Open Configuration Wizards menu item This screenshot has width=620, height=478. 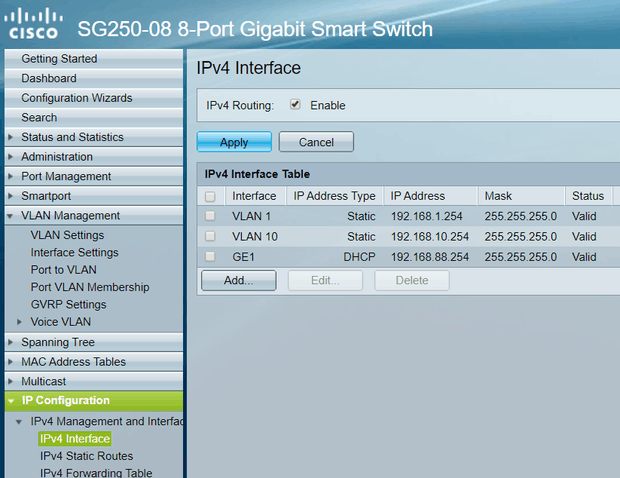pyautogui.click(x=93, y=98)
